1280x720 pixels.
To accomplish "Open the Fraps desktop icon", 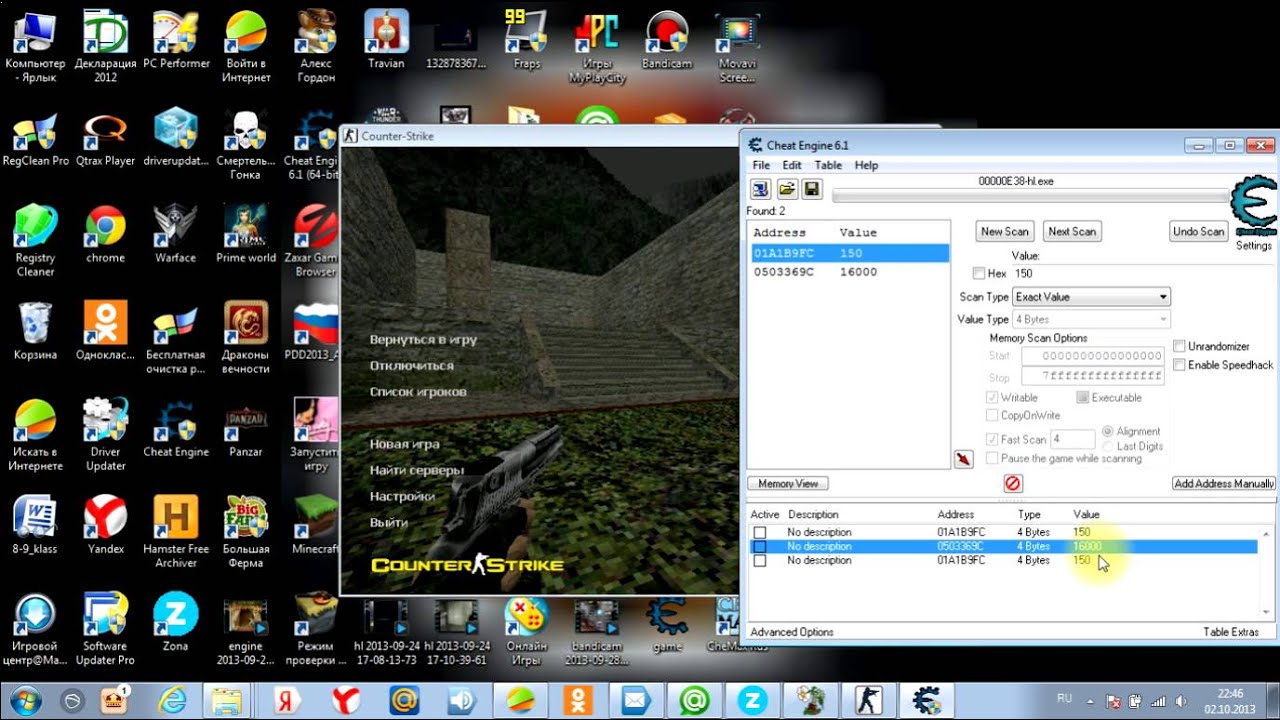I will pyautogui.click(x=527, y=39).
